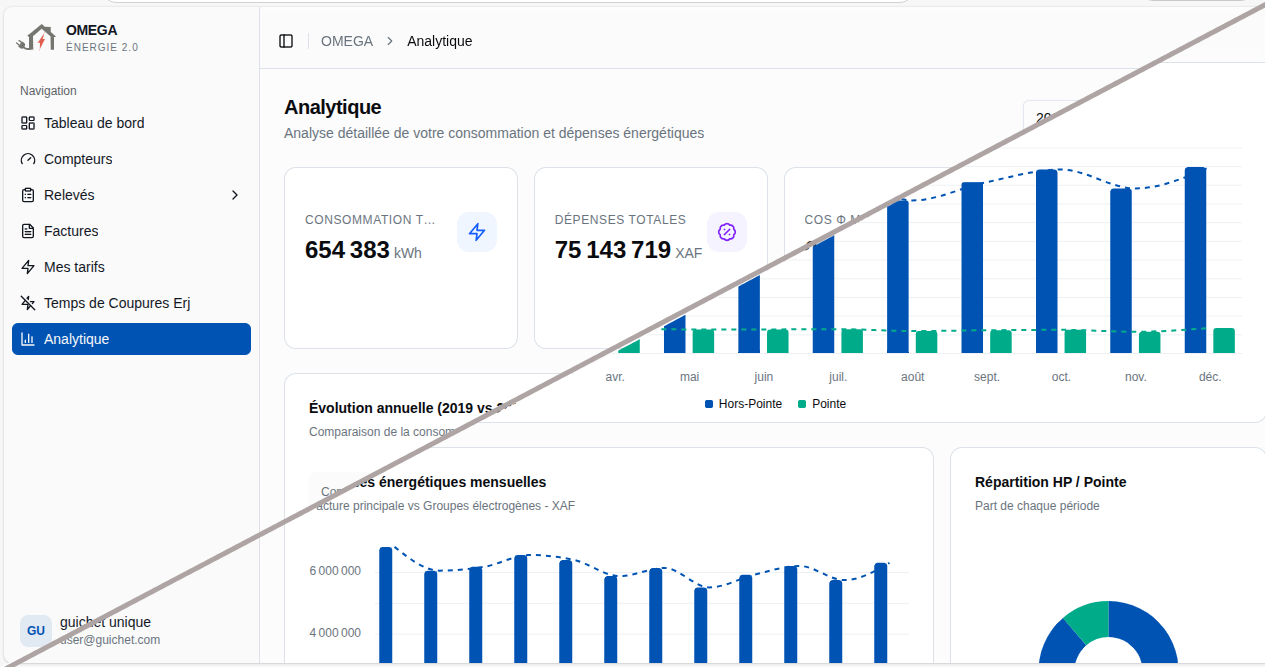Click the guichet unique user name
1265x667 pixels.
click(x=105, y=622)
